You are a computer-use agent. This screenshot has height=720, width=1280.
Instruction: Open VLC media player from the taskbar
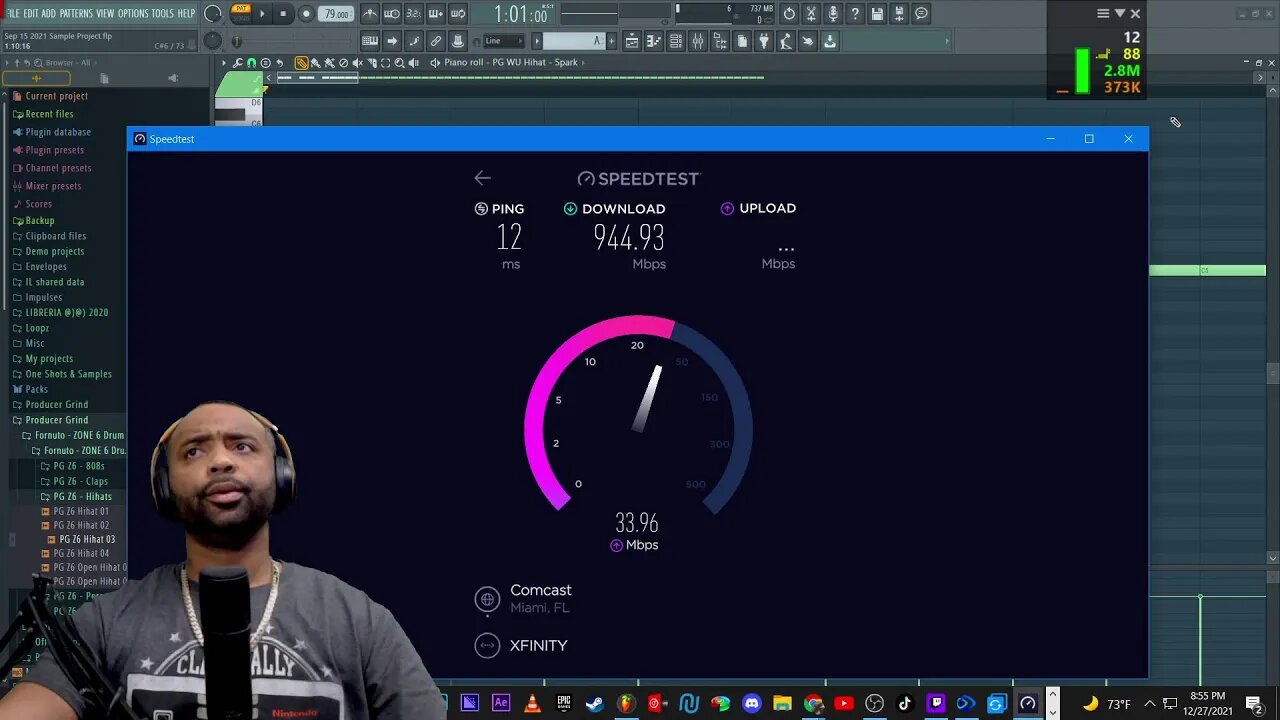(532, 704)
